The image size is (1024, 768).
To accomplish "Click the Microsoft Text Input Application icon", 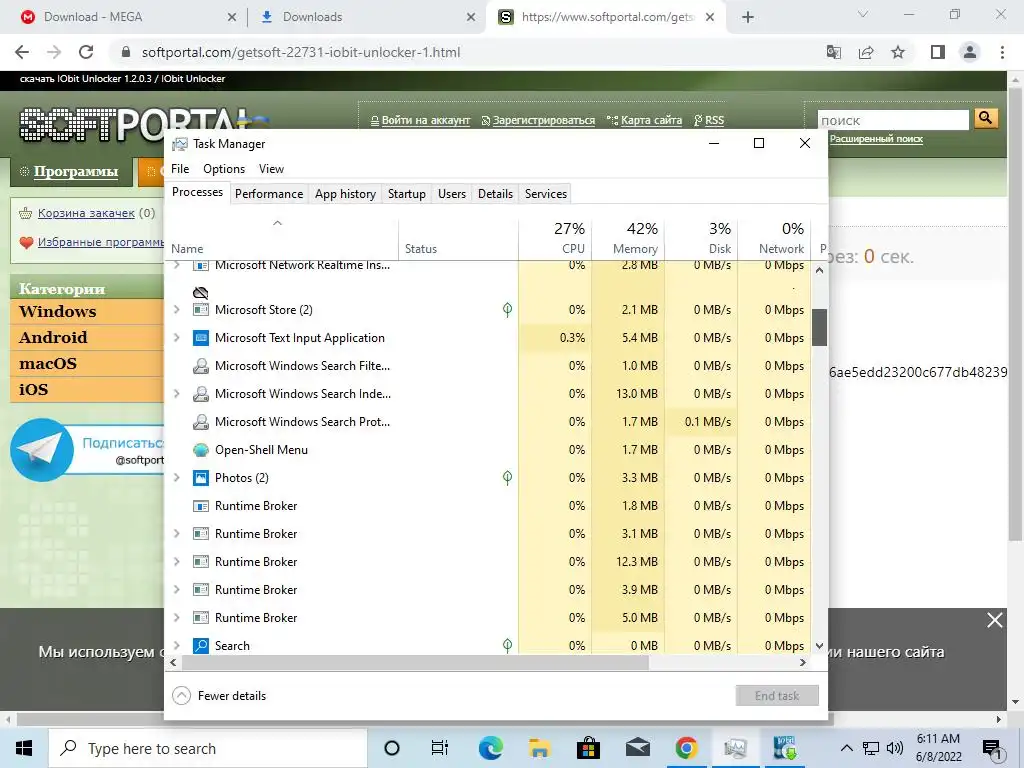I will point(201,338).
